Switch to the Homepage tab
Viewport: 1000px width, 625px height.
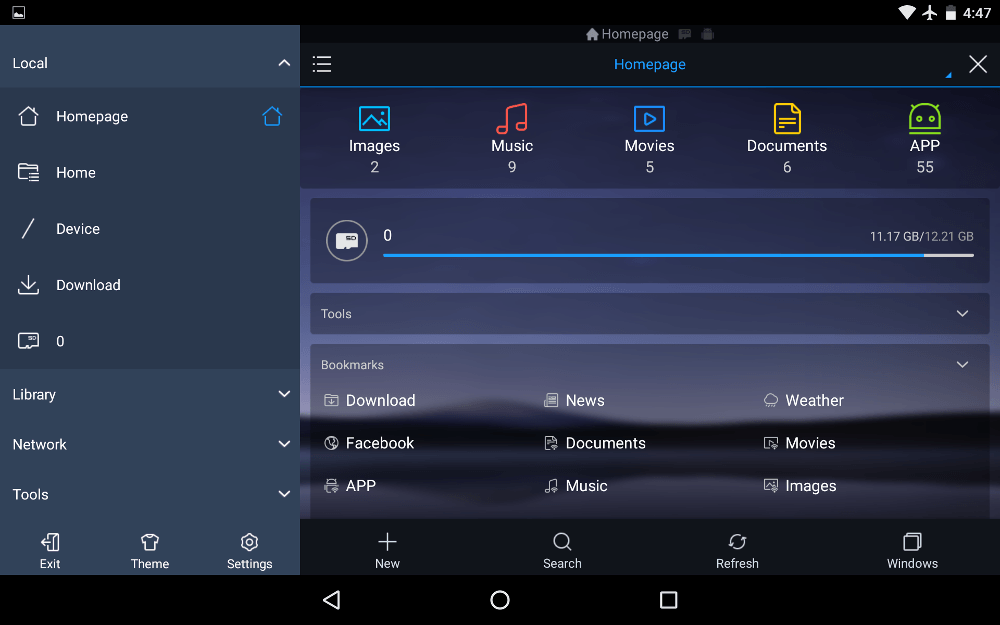click(x=649, y=64)
